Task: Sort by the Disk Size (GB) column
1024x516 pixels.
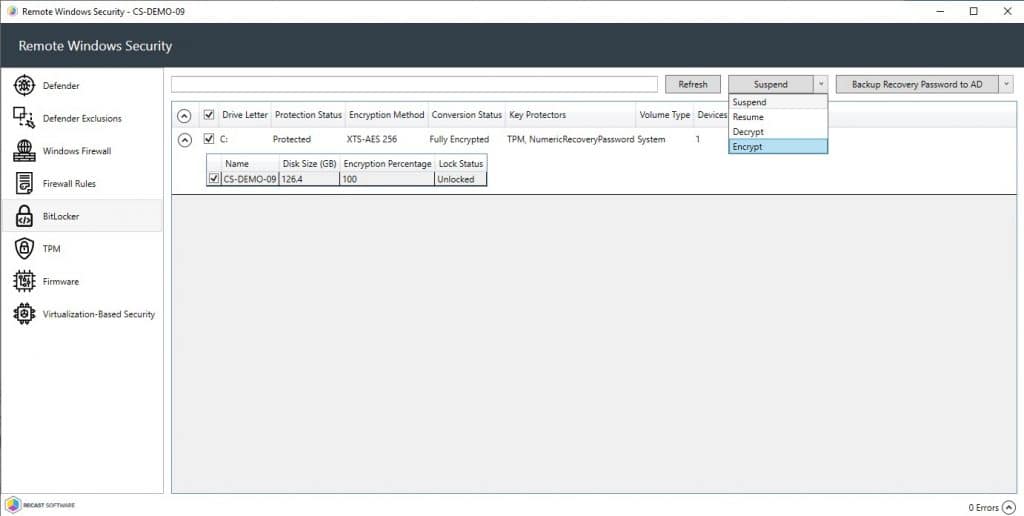Action: coord(310,163)
